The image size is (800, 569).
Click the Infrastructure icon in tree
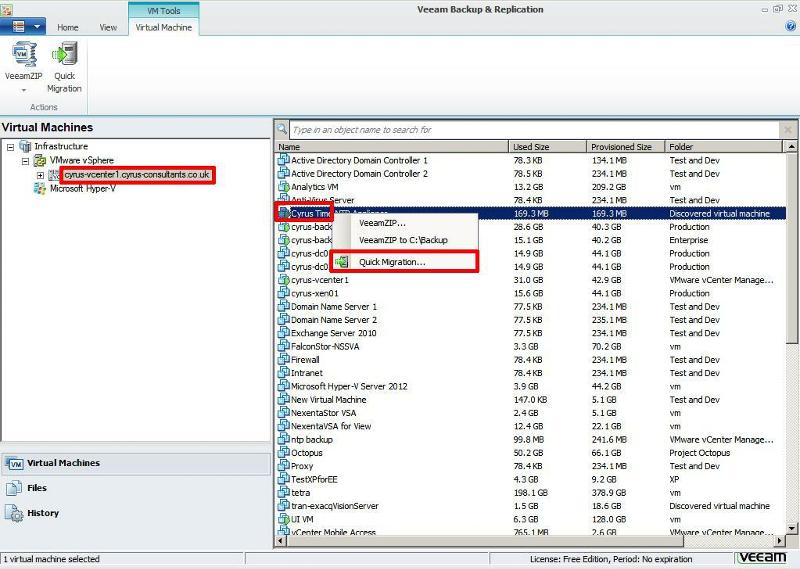[25, 146]
